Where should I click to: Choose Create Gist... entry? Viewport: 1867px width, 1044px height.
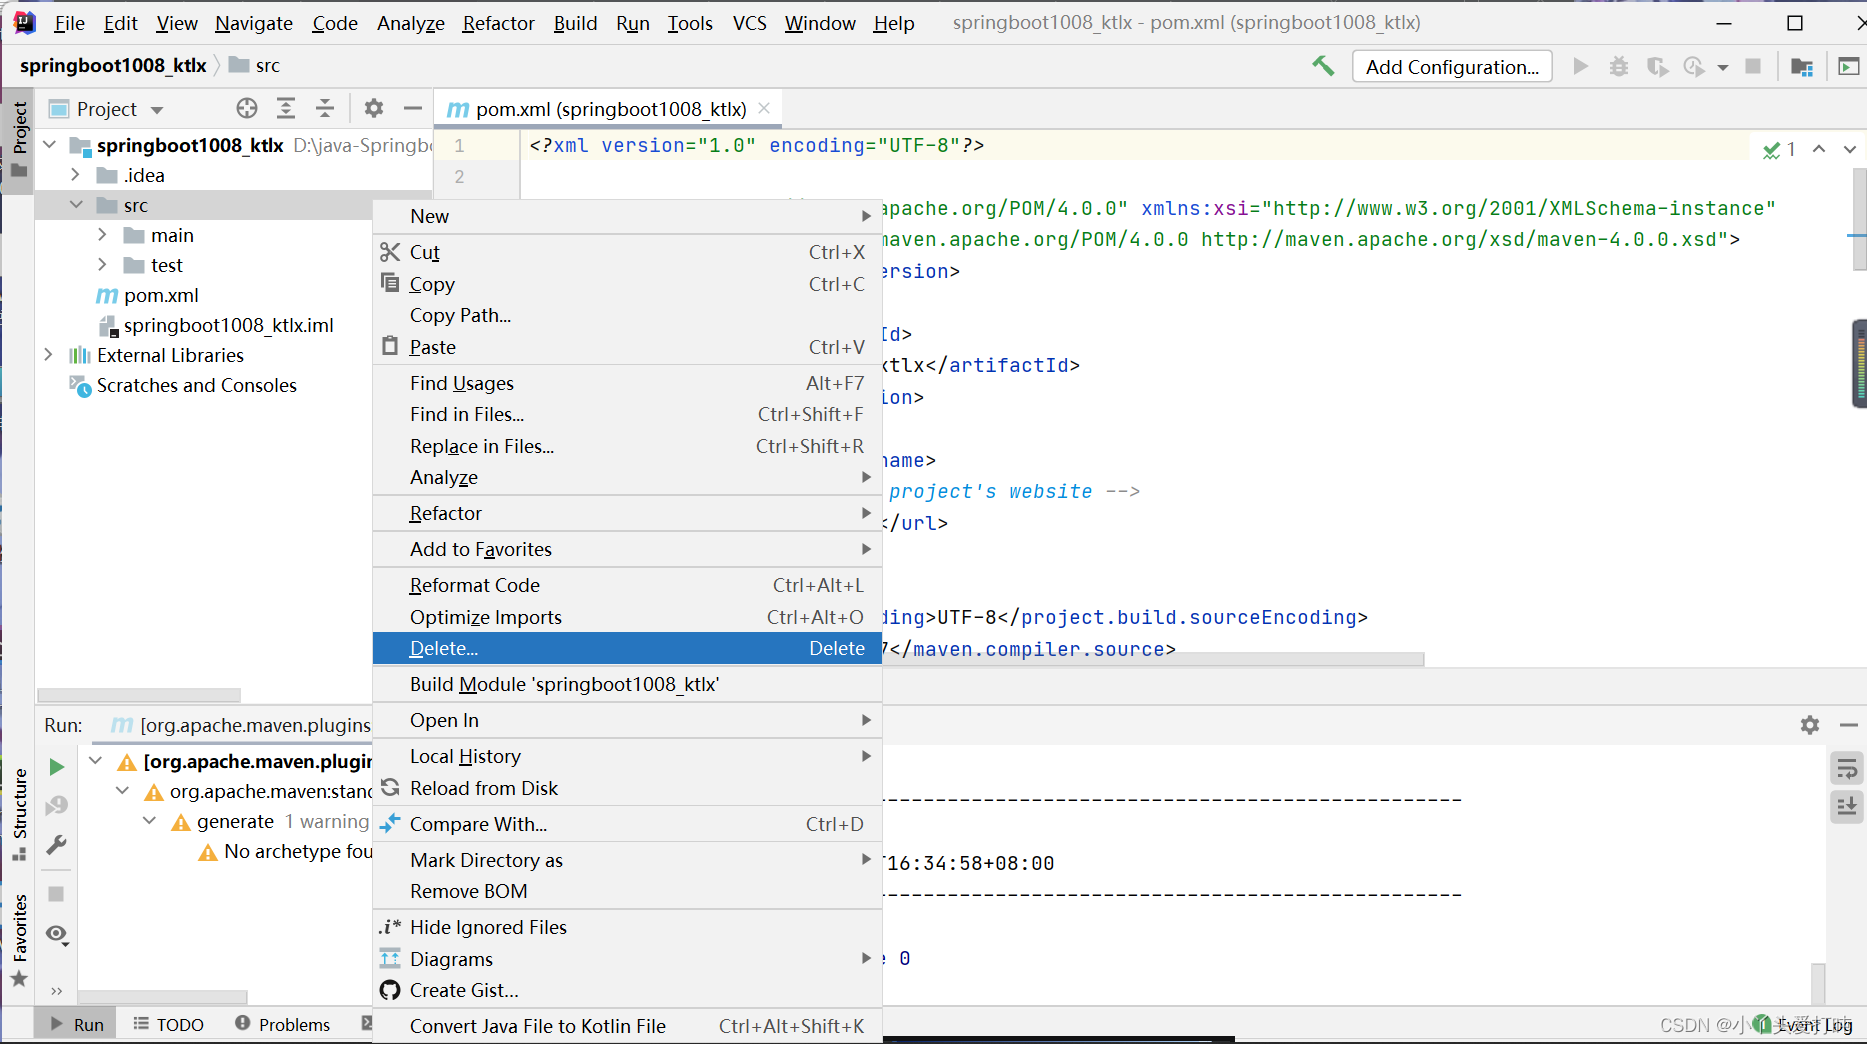[x=627, y=990]
